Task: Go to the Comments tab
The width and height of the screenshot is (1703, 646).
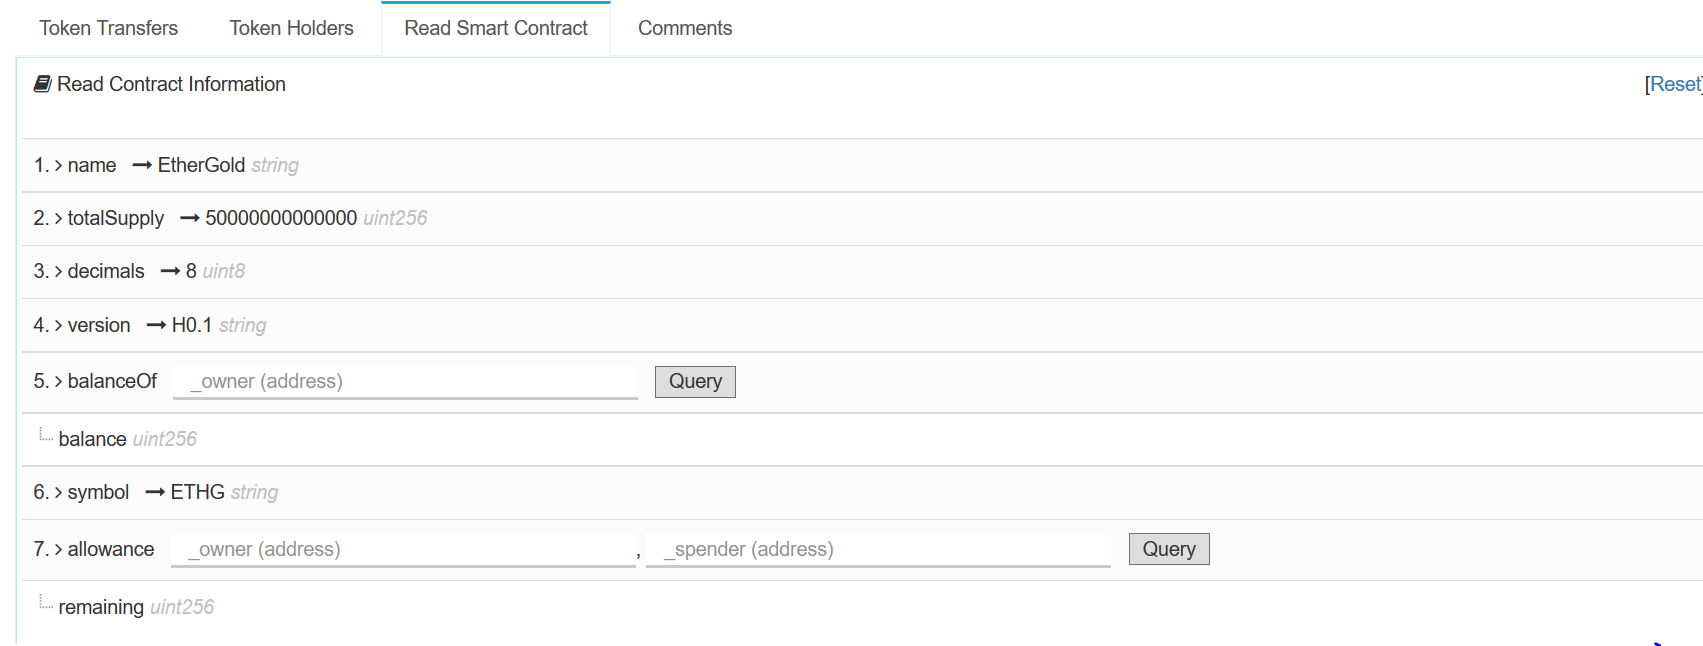Action: click(685, 28)
